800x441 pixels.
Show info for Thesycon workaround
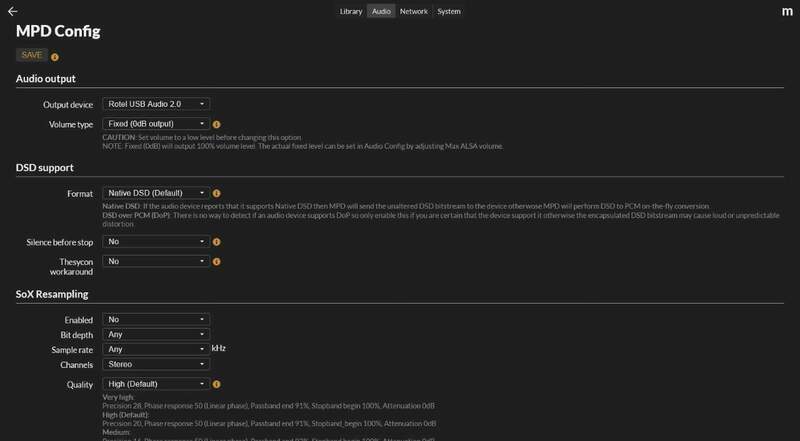[217, 261]
